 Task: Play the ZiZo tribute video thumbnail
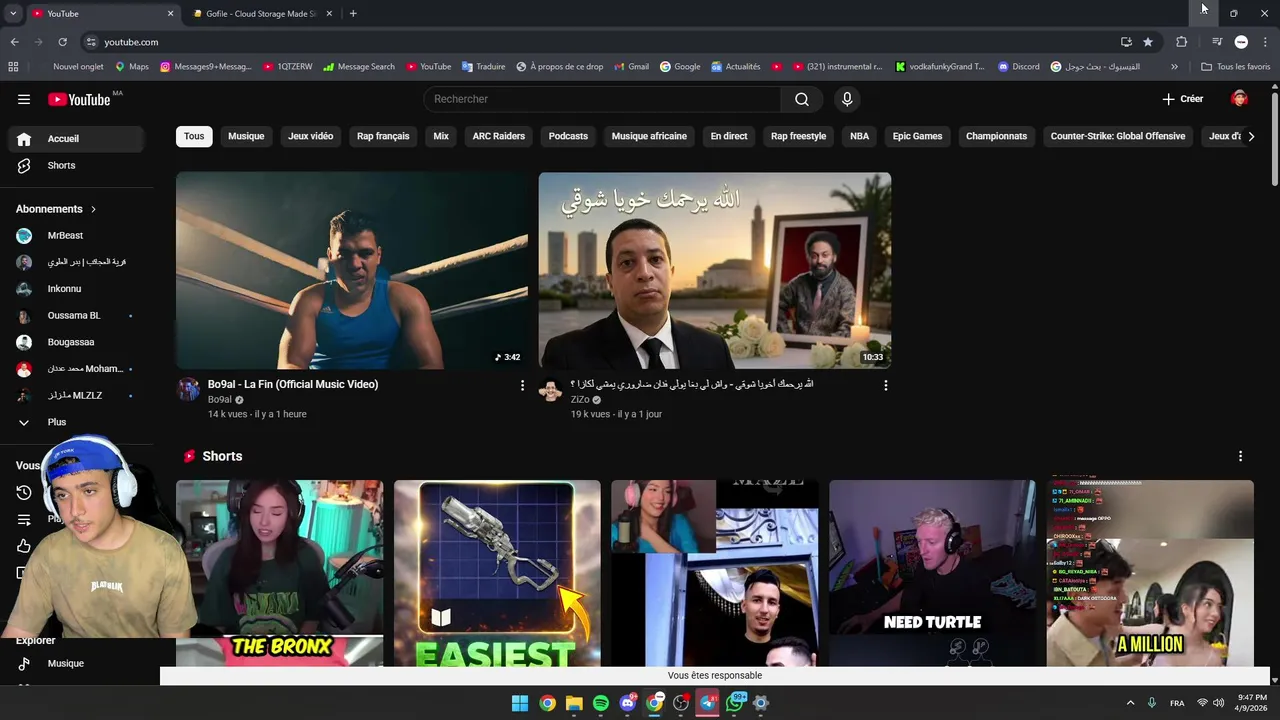click(x=715, y=270)
